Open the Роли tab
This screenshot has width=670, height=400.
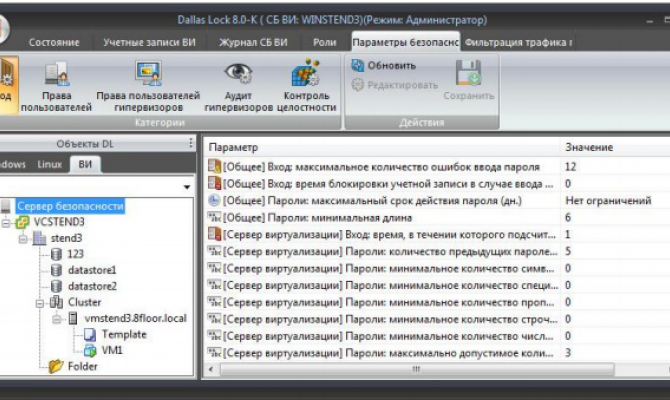tap(325, 42)
